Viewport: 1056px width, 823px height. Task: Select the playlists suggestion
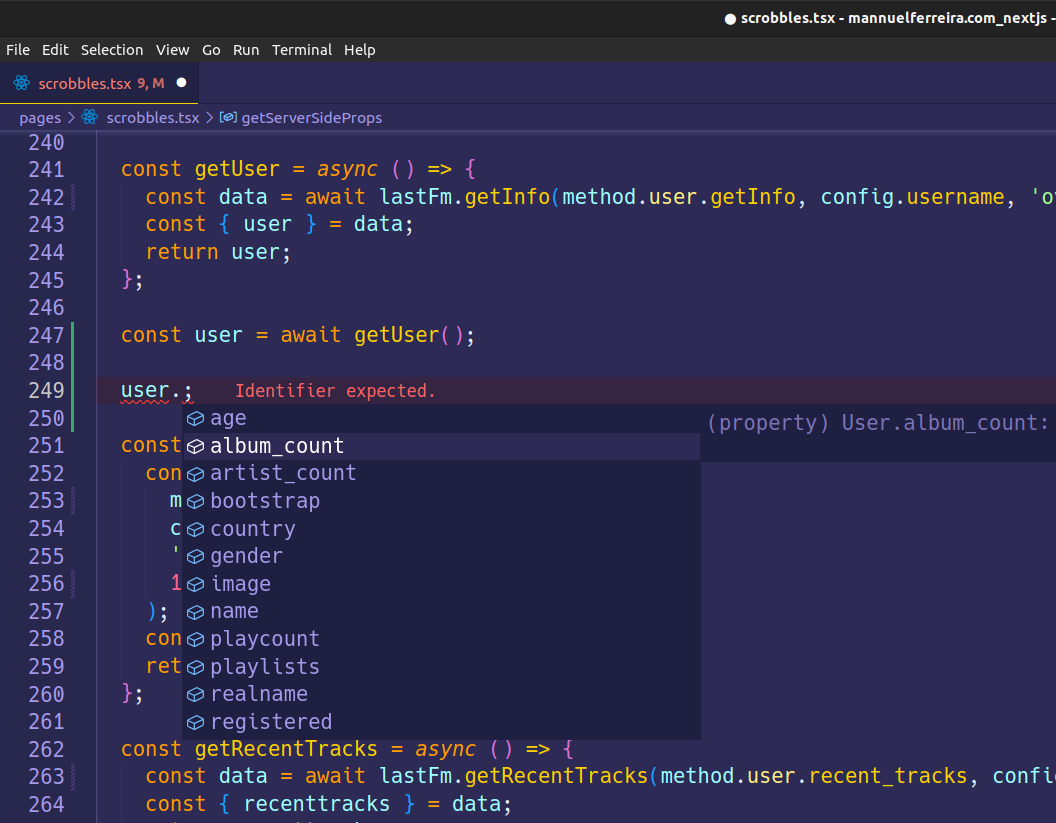(x=442, y=667)
